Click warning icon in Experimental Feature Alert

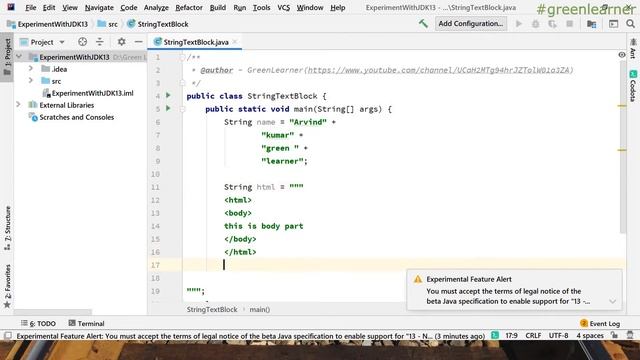(x=418, y=279)
